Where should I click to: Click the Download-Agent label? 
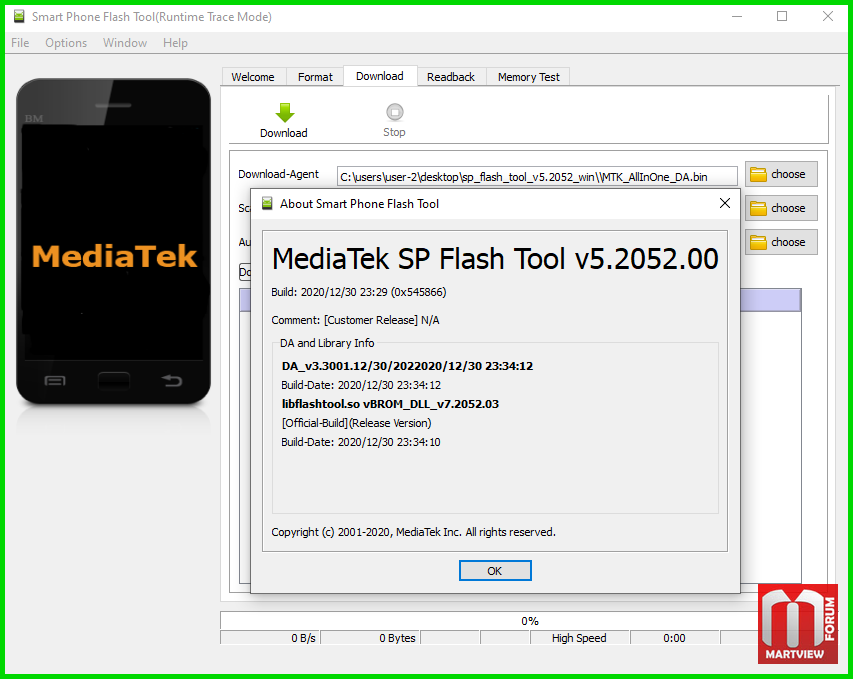[x=279, y=174]
